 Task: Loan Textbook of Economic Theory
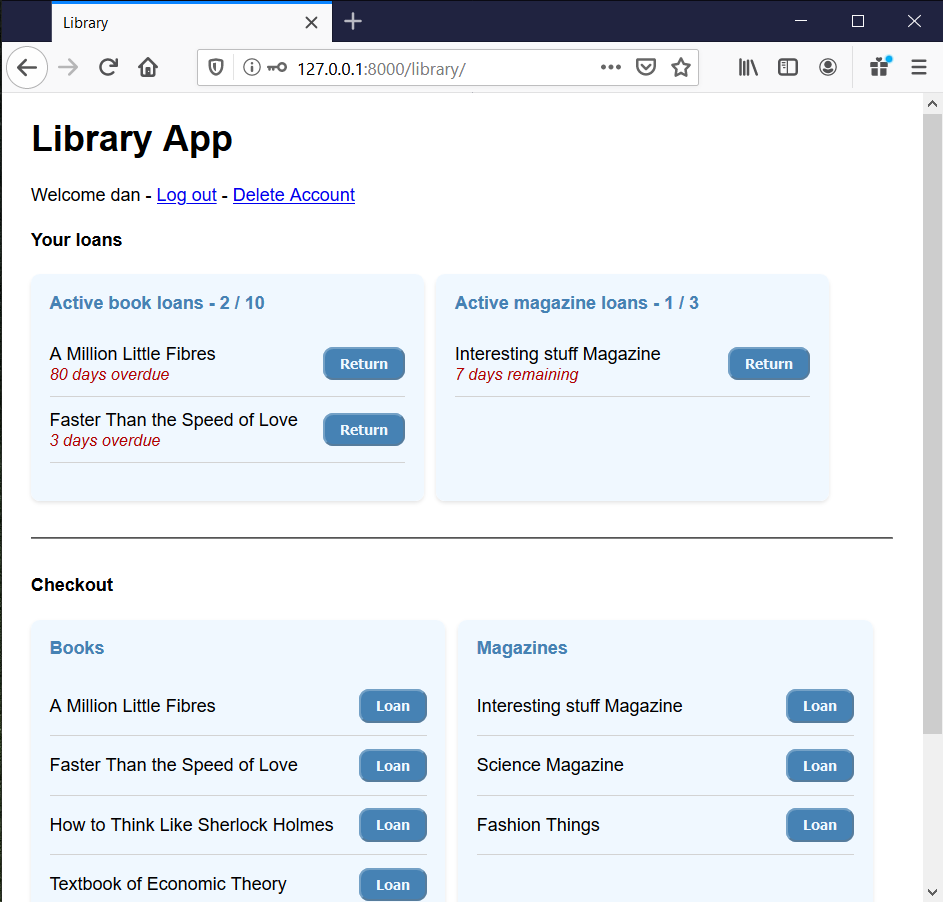(x=393, y=885)
